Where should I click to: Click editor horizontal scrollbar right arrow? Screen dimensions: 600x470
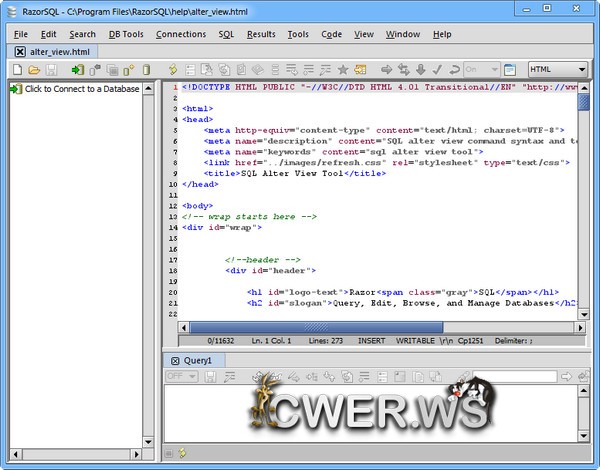[580, 328]
